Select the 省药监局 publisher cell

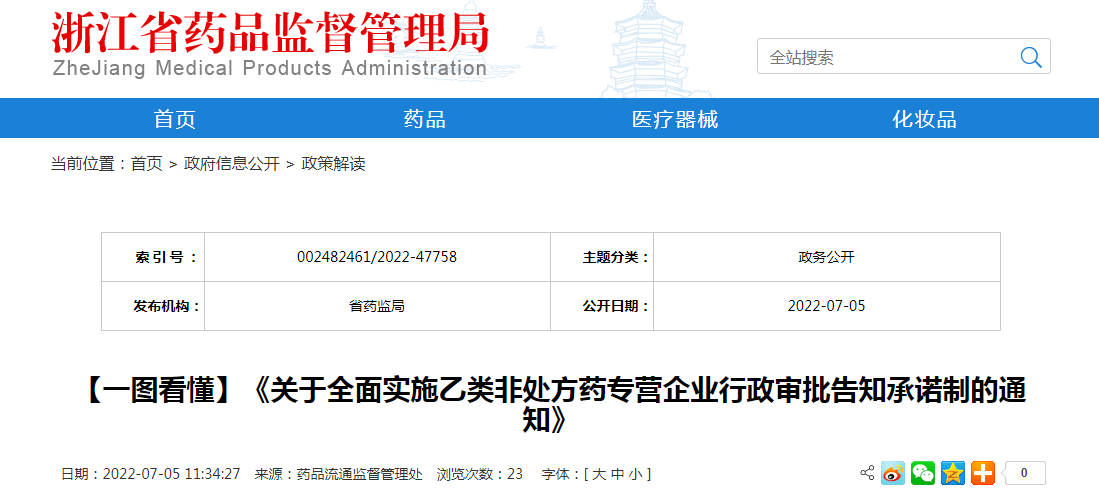[x=377, y=306]
